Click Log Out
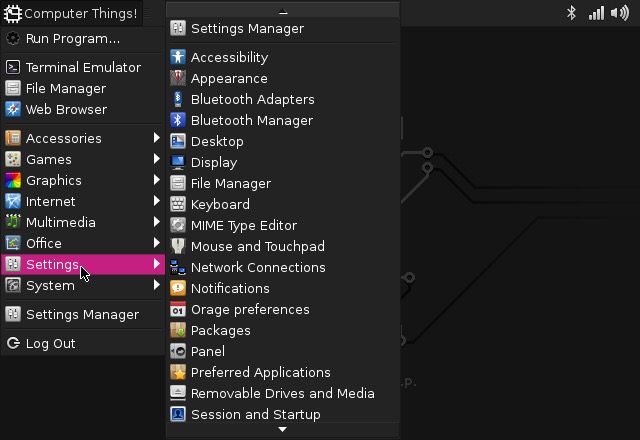Viewport: 640px width, 440px height. coord(50,343)
